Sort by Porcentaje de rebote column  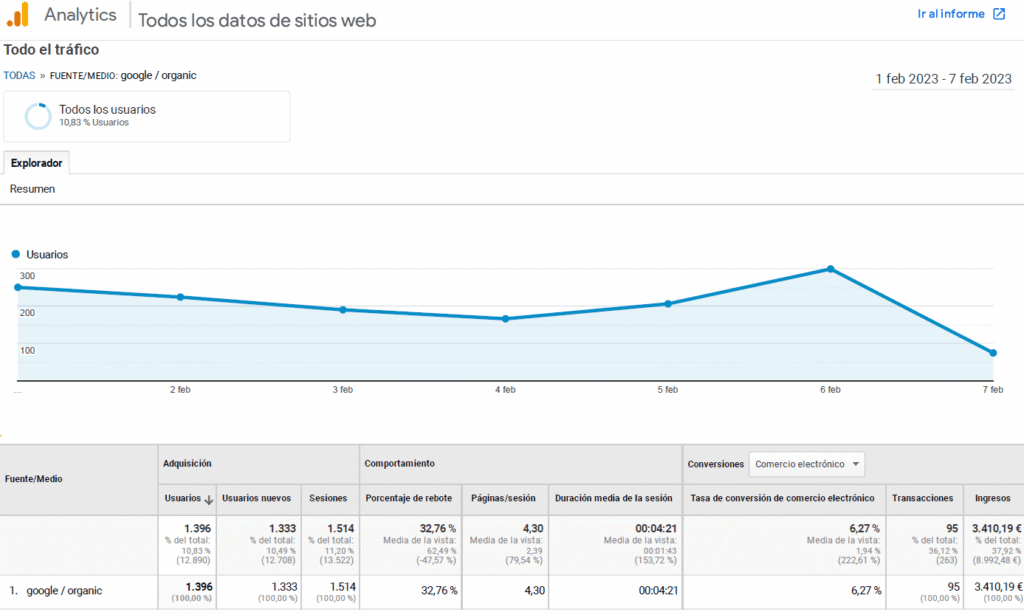tap(410, 498)
